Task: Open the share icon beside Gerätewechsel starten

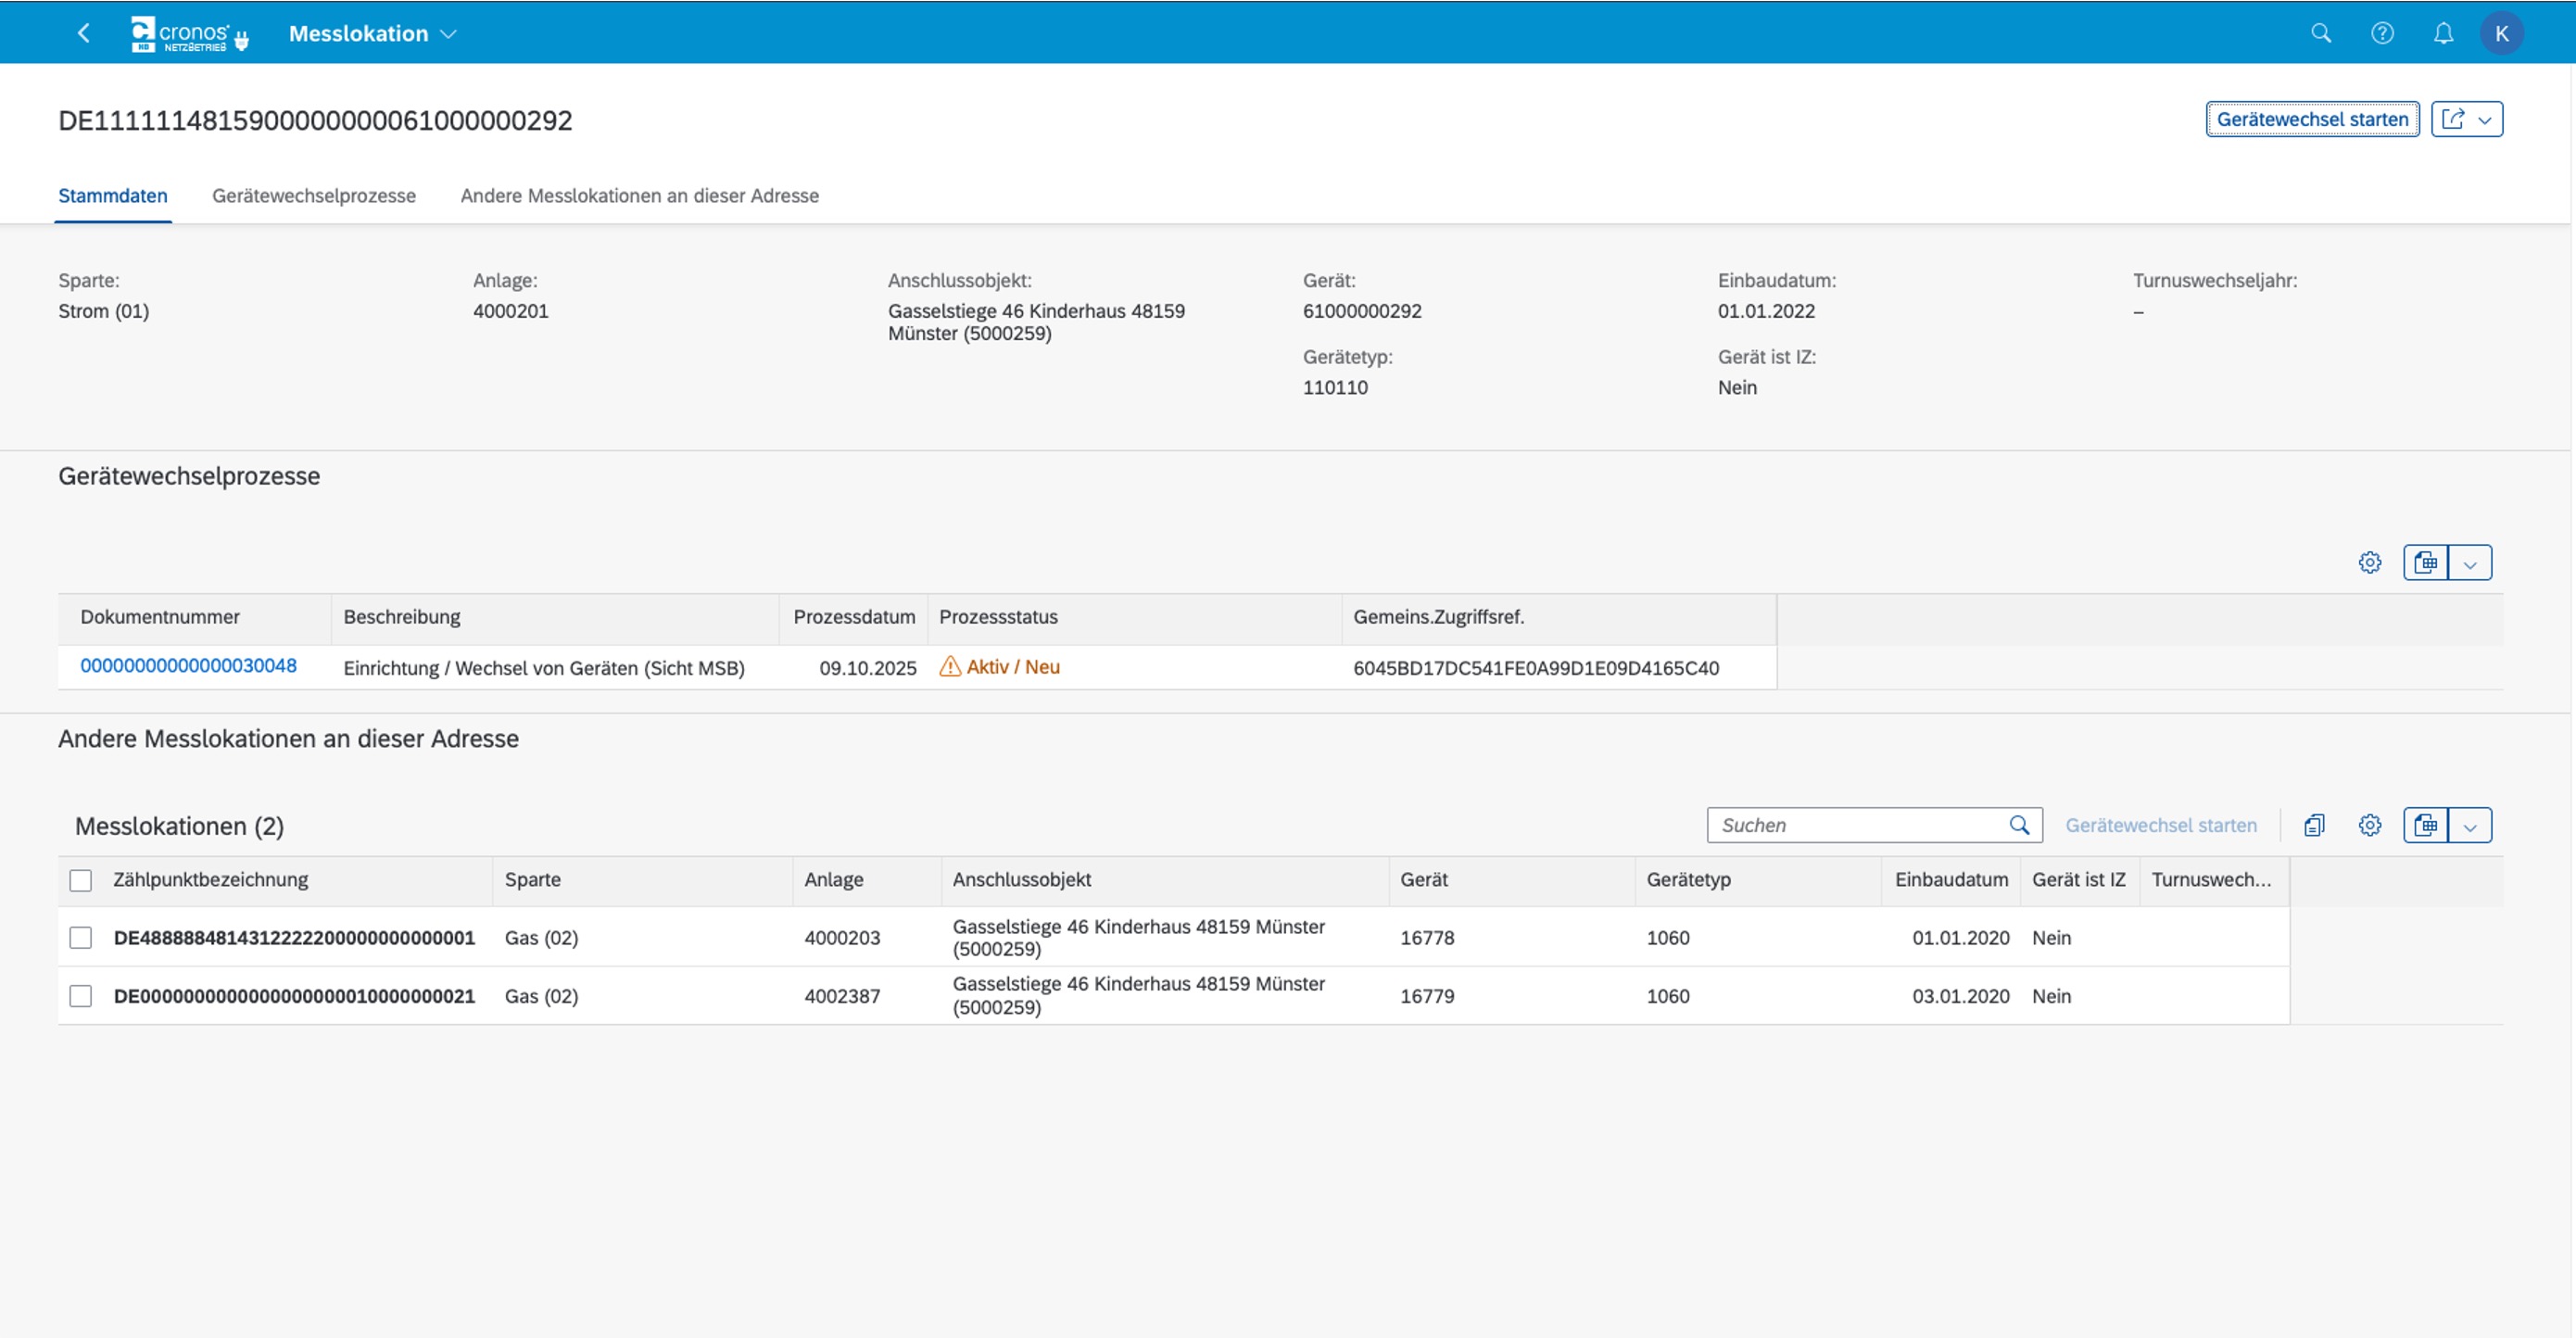Action: (x=2453, y=119)
